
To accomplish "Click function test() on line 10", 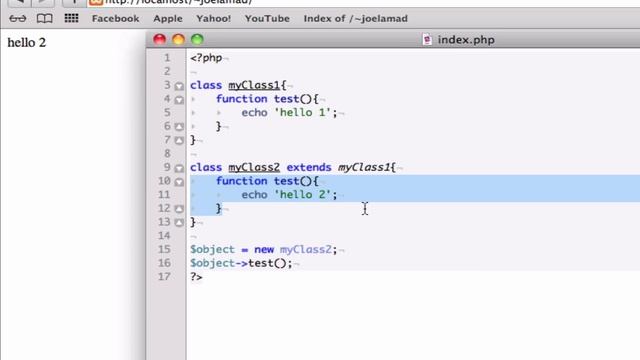I will 267,181.
